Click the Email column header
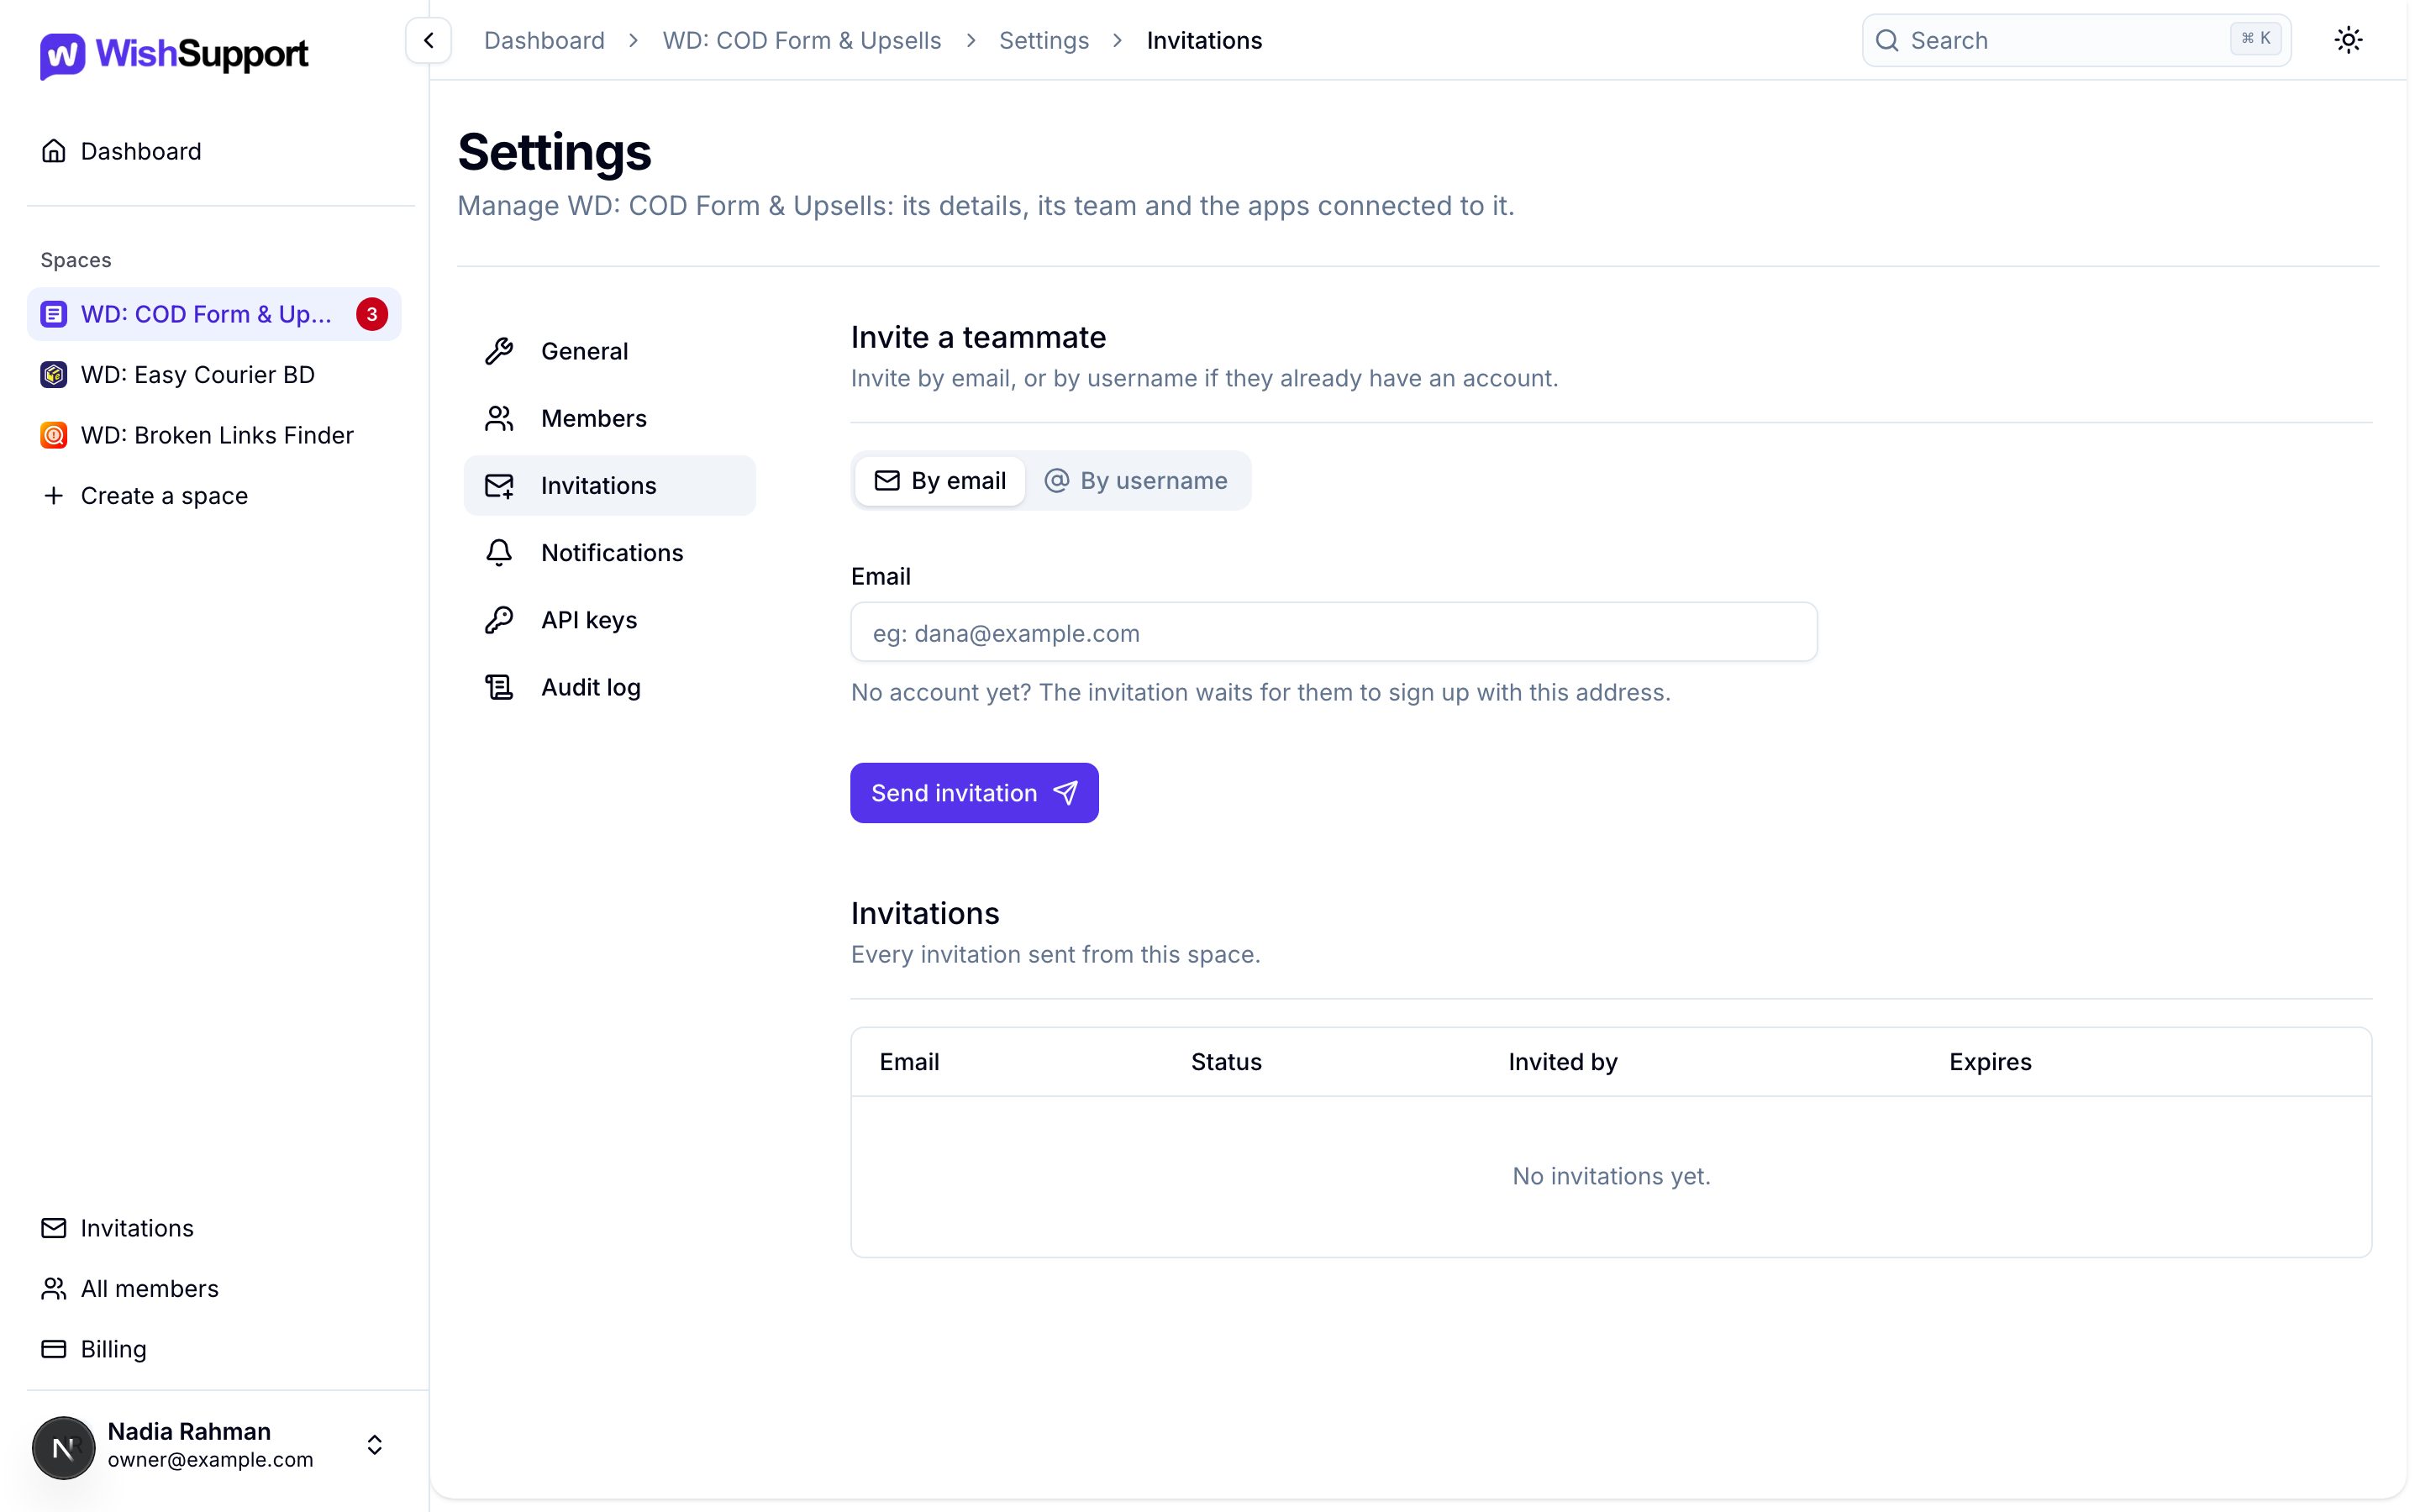This screenshot has width=2420, height=1512. [x=909, y=1062]
